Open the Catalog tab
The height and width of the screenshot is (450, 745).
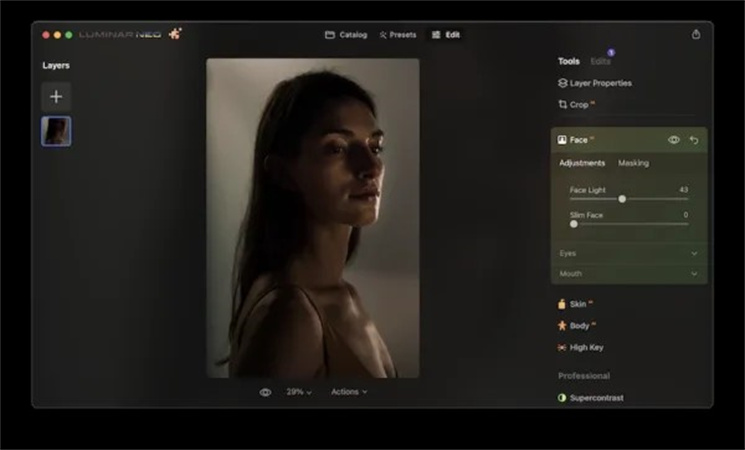[x=346, y=35]
